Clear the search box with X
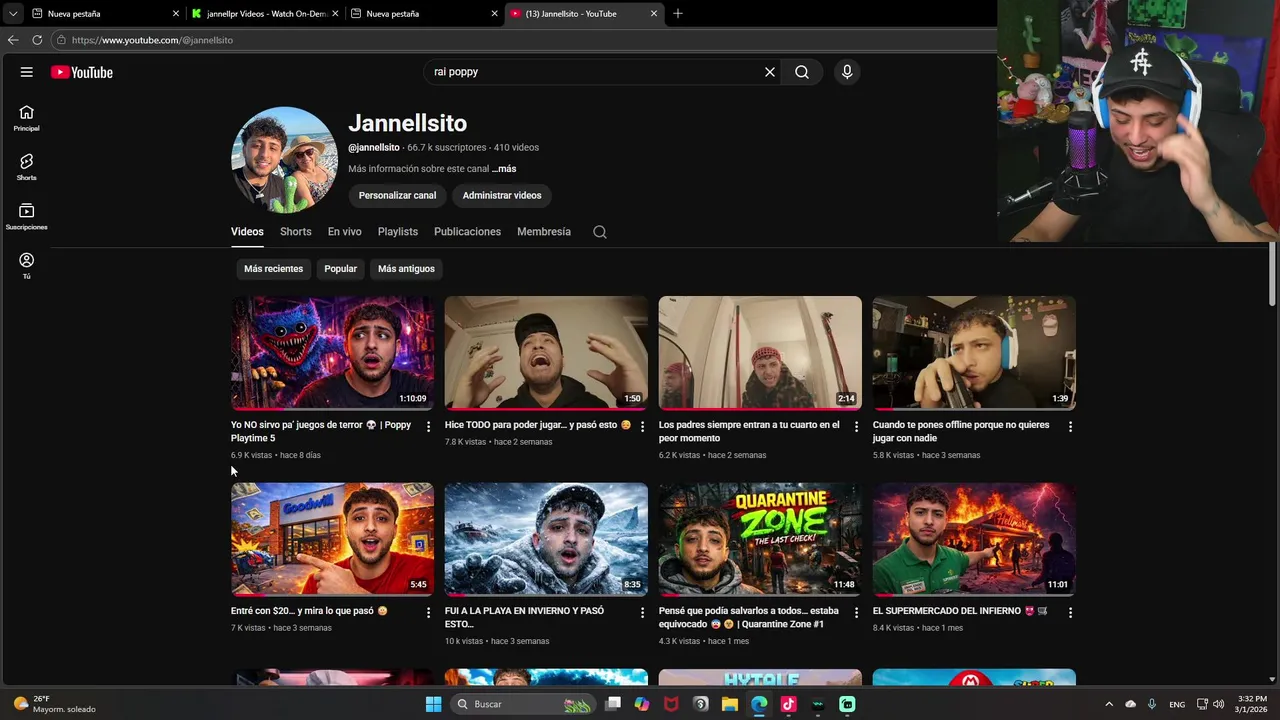The image size is (1280, 720). tap(770, 72)
